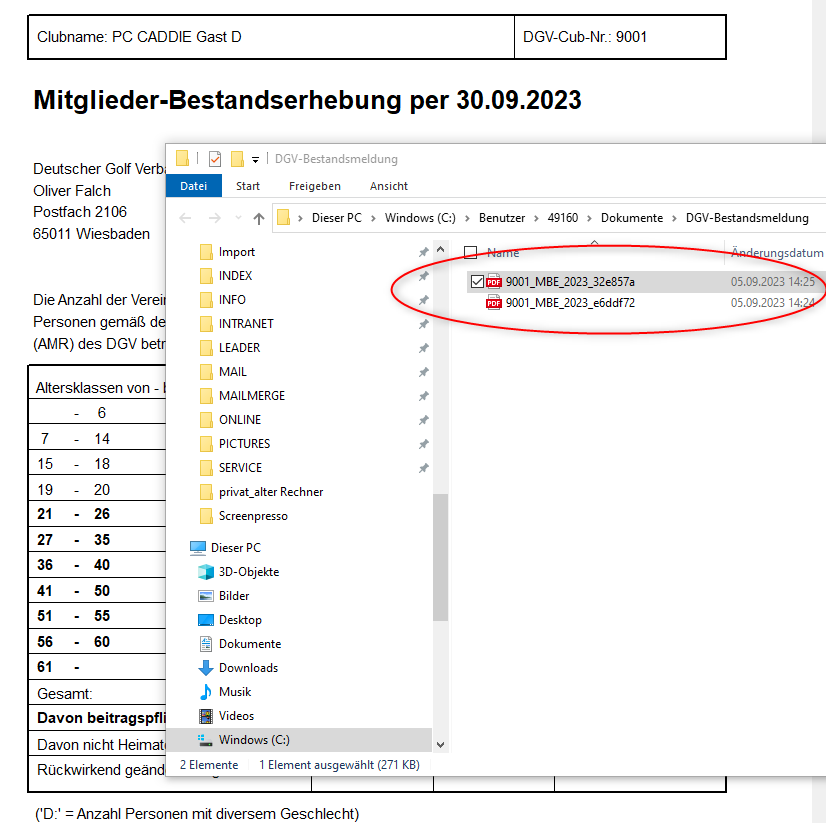This screenshot has width=826, height=823.
Task: Click the back navigation arrow
Action: (x=185, y=218)
